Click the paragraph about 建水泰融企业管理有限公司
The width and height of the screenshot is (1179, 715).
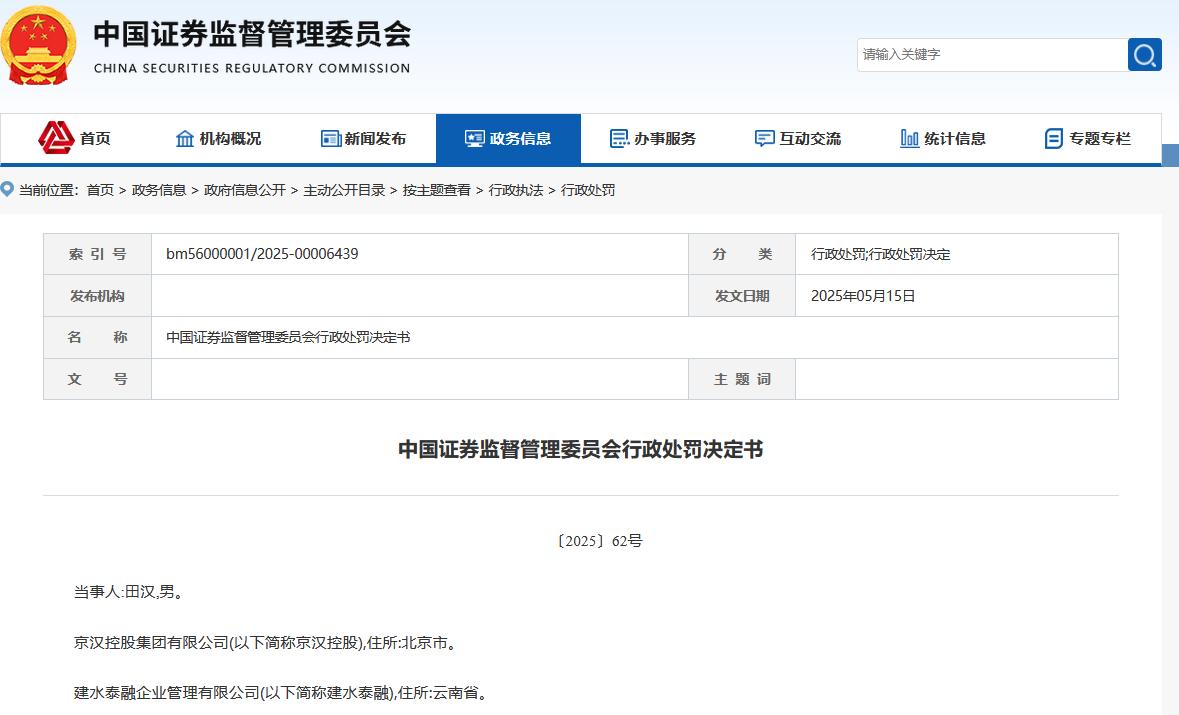tap(281, 692)
